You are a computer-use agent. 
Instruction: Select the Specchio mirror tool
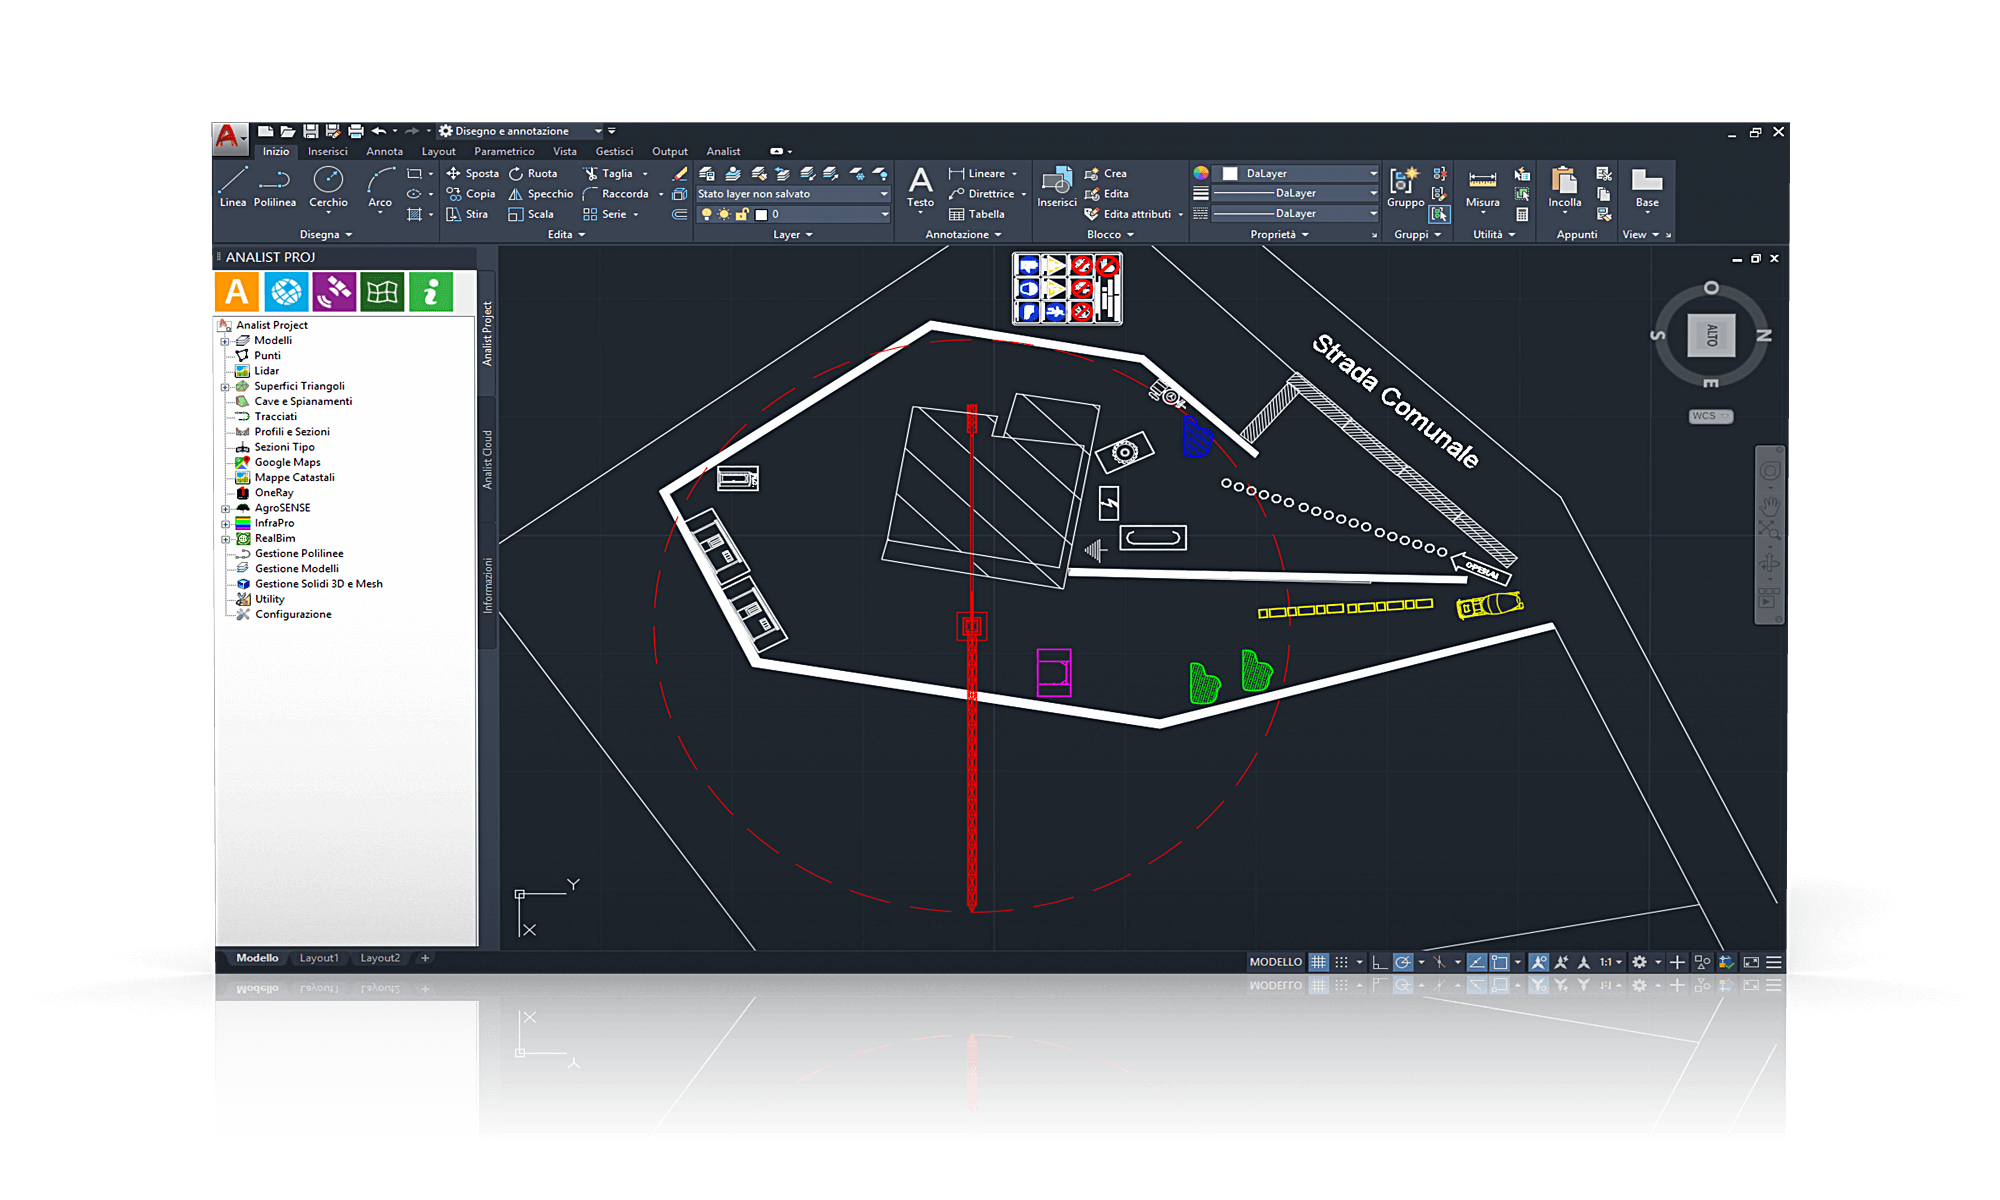[x=541, y=194]
